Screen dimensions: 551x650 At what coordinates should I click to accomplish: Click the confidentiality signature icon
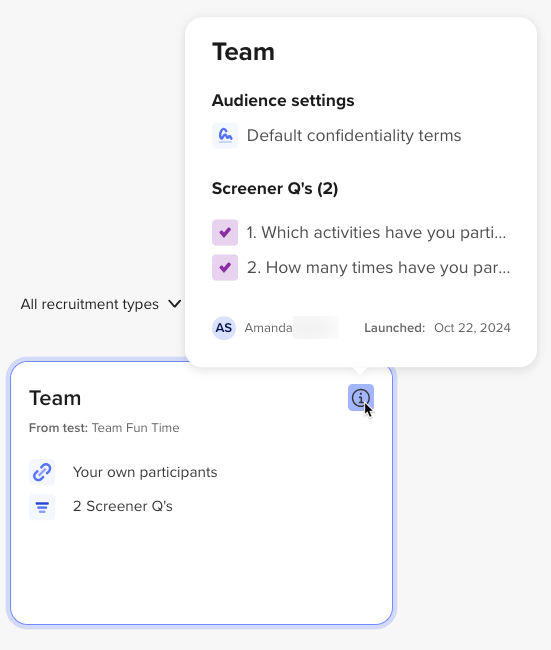[x=225, y=135]
